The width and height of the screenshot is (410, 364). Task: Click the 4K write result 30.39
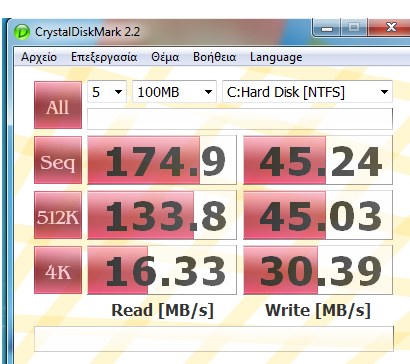[318, 270]
